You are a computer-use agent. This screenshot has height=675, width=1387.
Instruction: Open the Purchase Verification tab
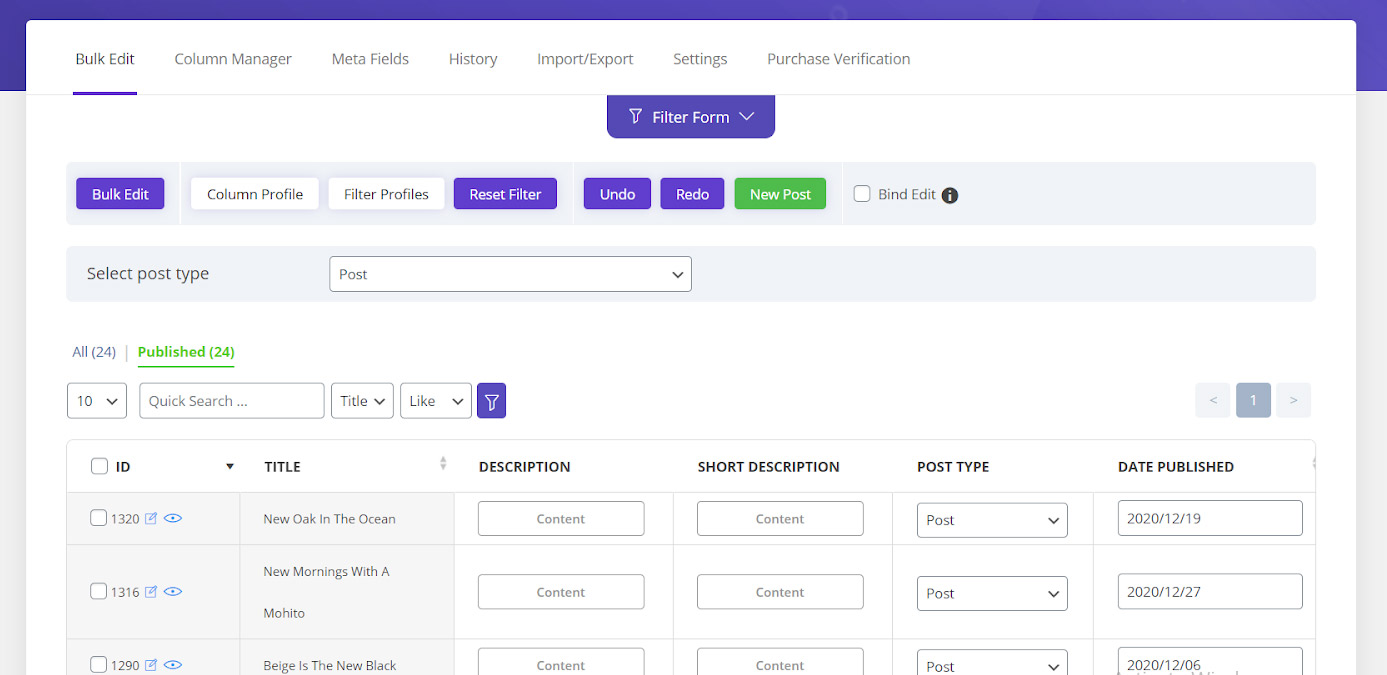838,59
